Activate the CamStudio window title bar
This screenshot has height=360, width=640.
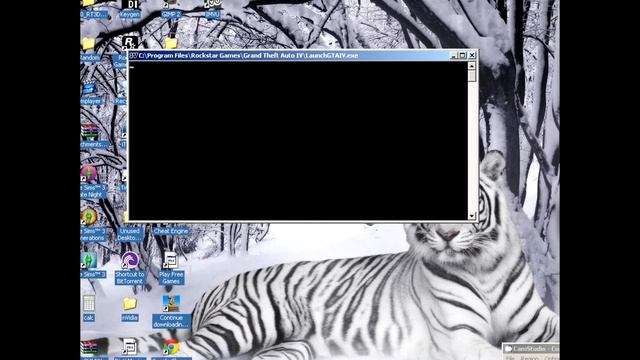531,349
